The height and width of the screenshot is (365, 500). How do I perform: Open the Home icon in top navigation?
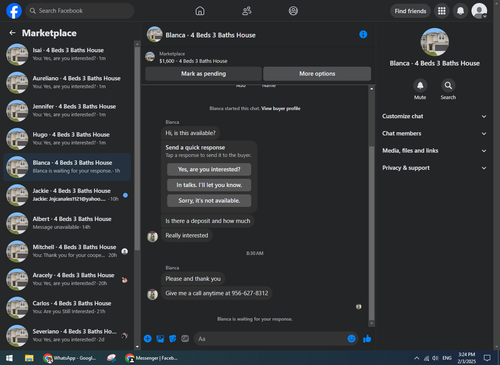[200, 11]
